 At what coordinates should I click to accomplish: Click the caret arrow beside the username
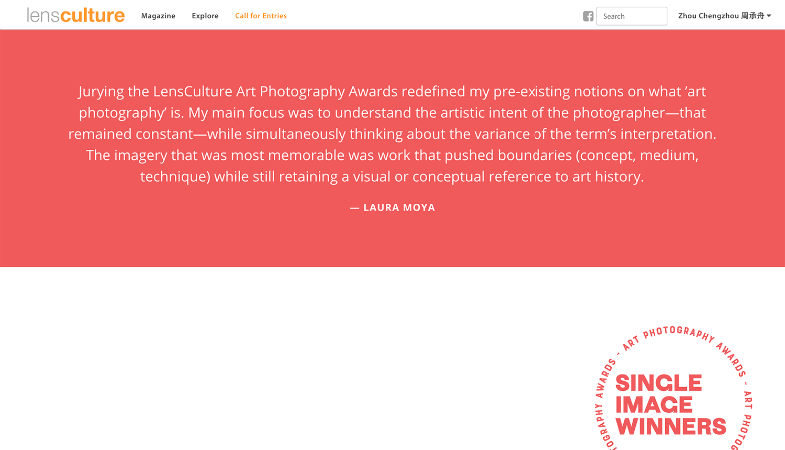[x=769, y=16]
